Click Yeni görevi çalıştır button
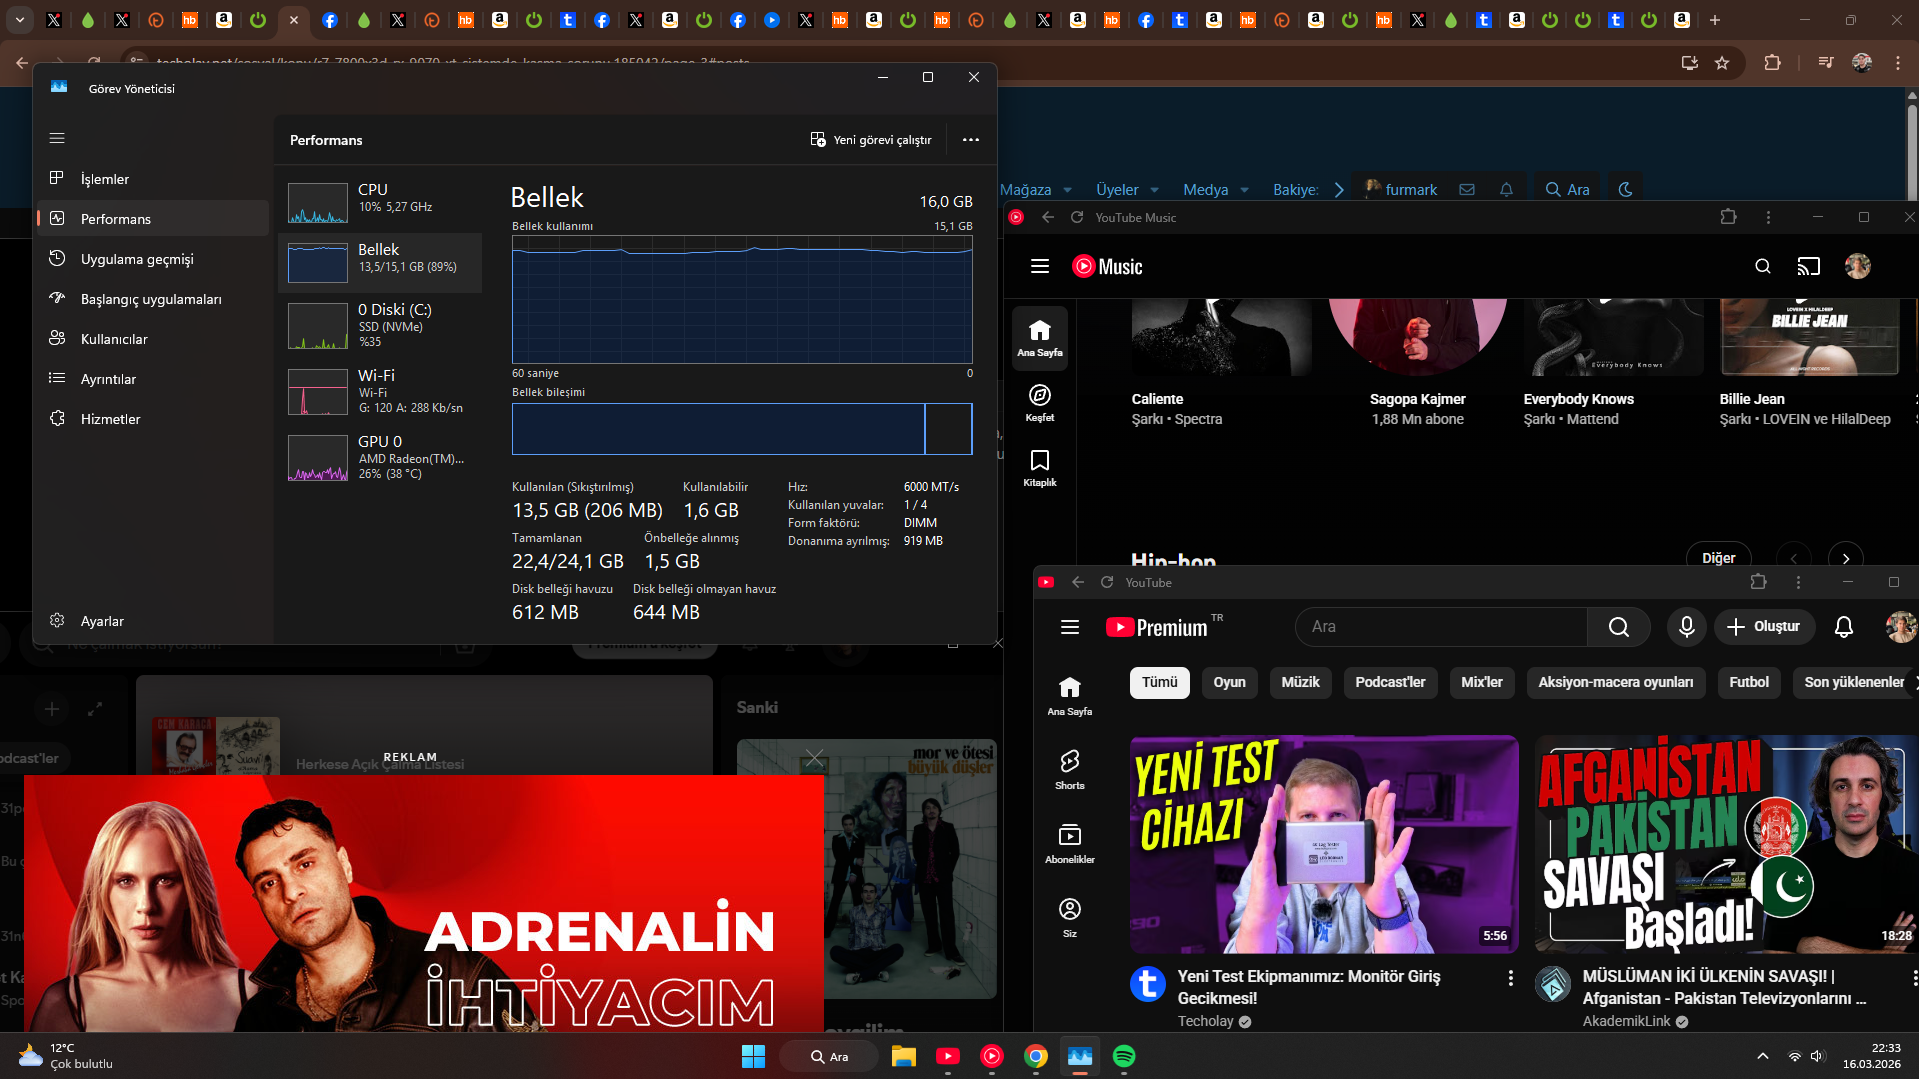This screenshot has height=1079, width=1919. point(871,140)
